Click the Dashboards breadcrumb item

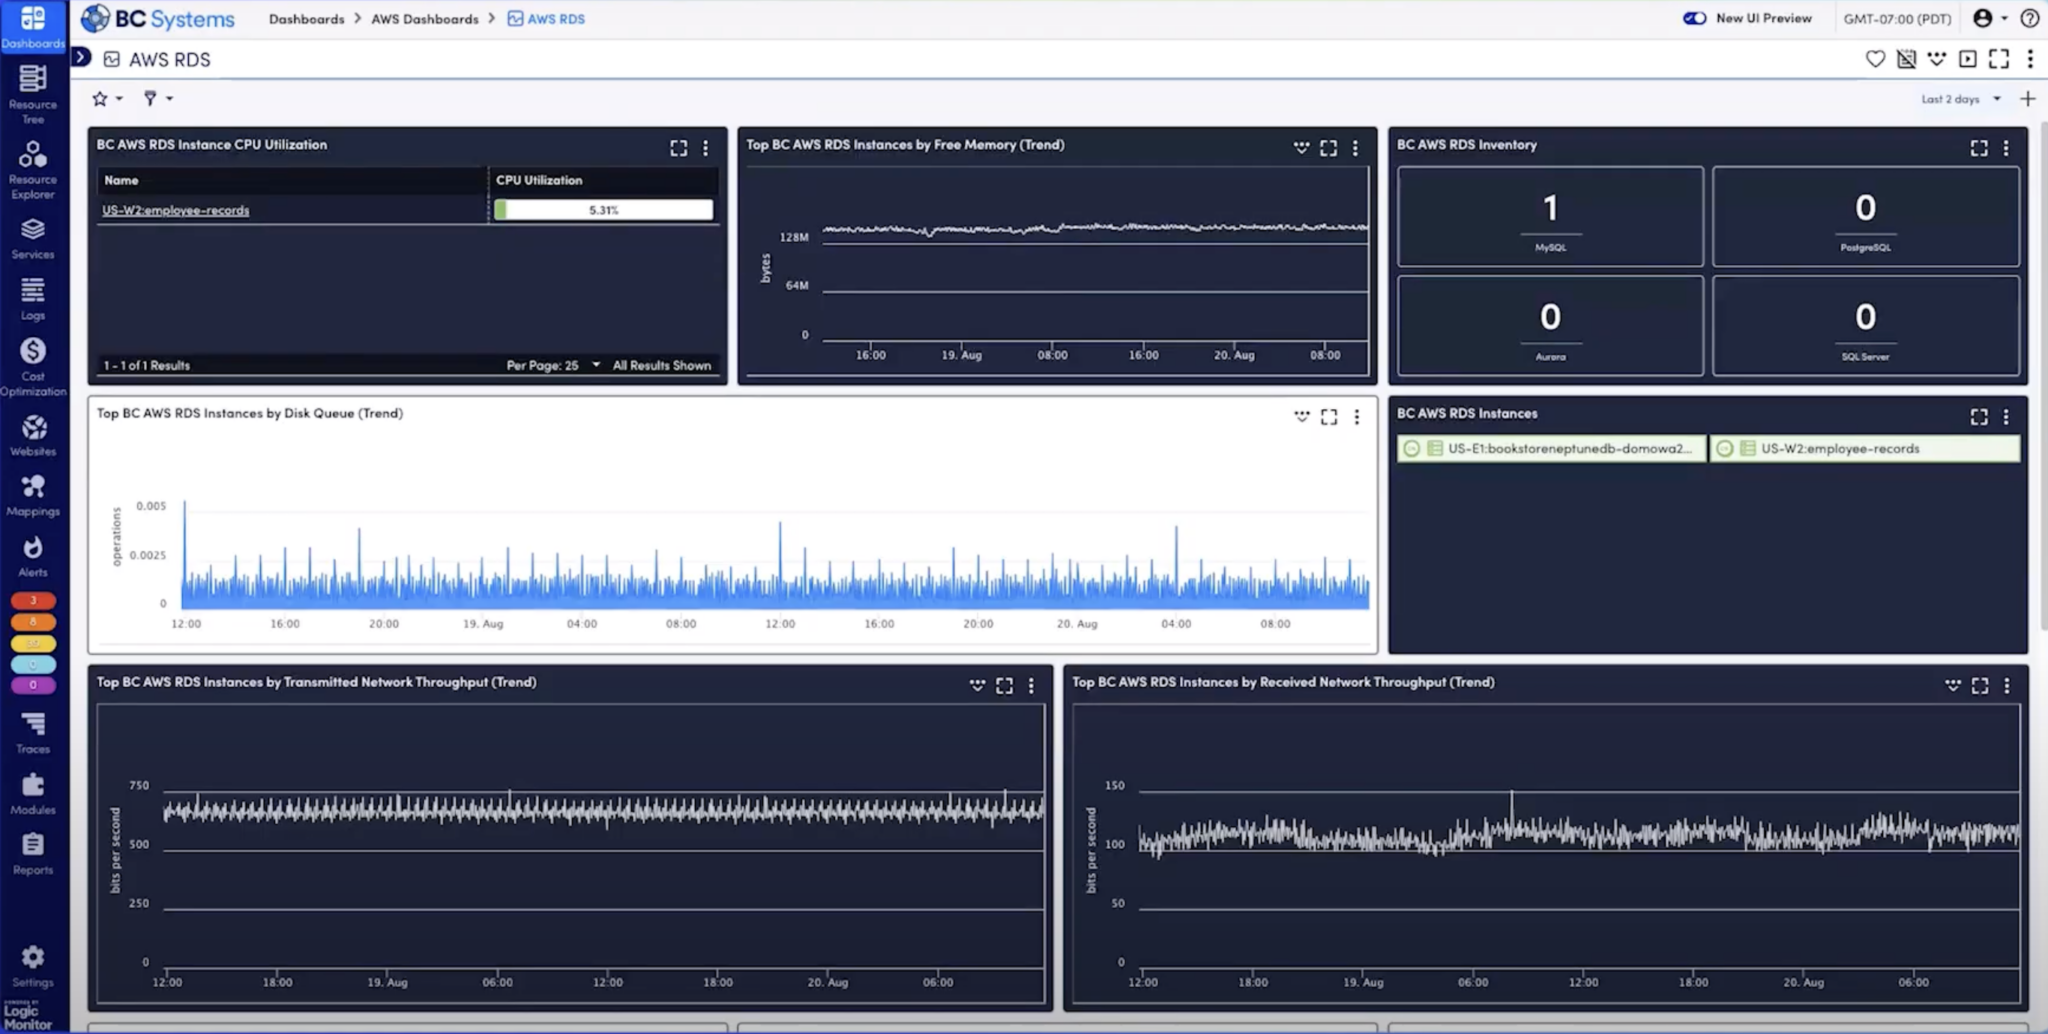pyautogui.click(x=306, y=19)
